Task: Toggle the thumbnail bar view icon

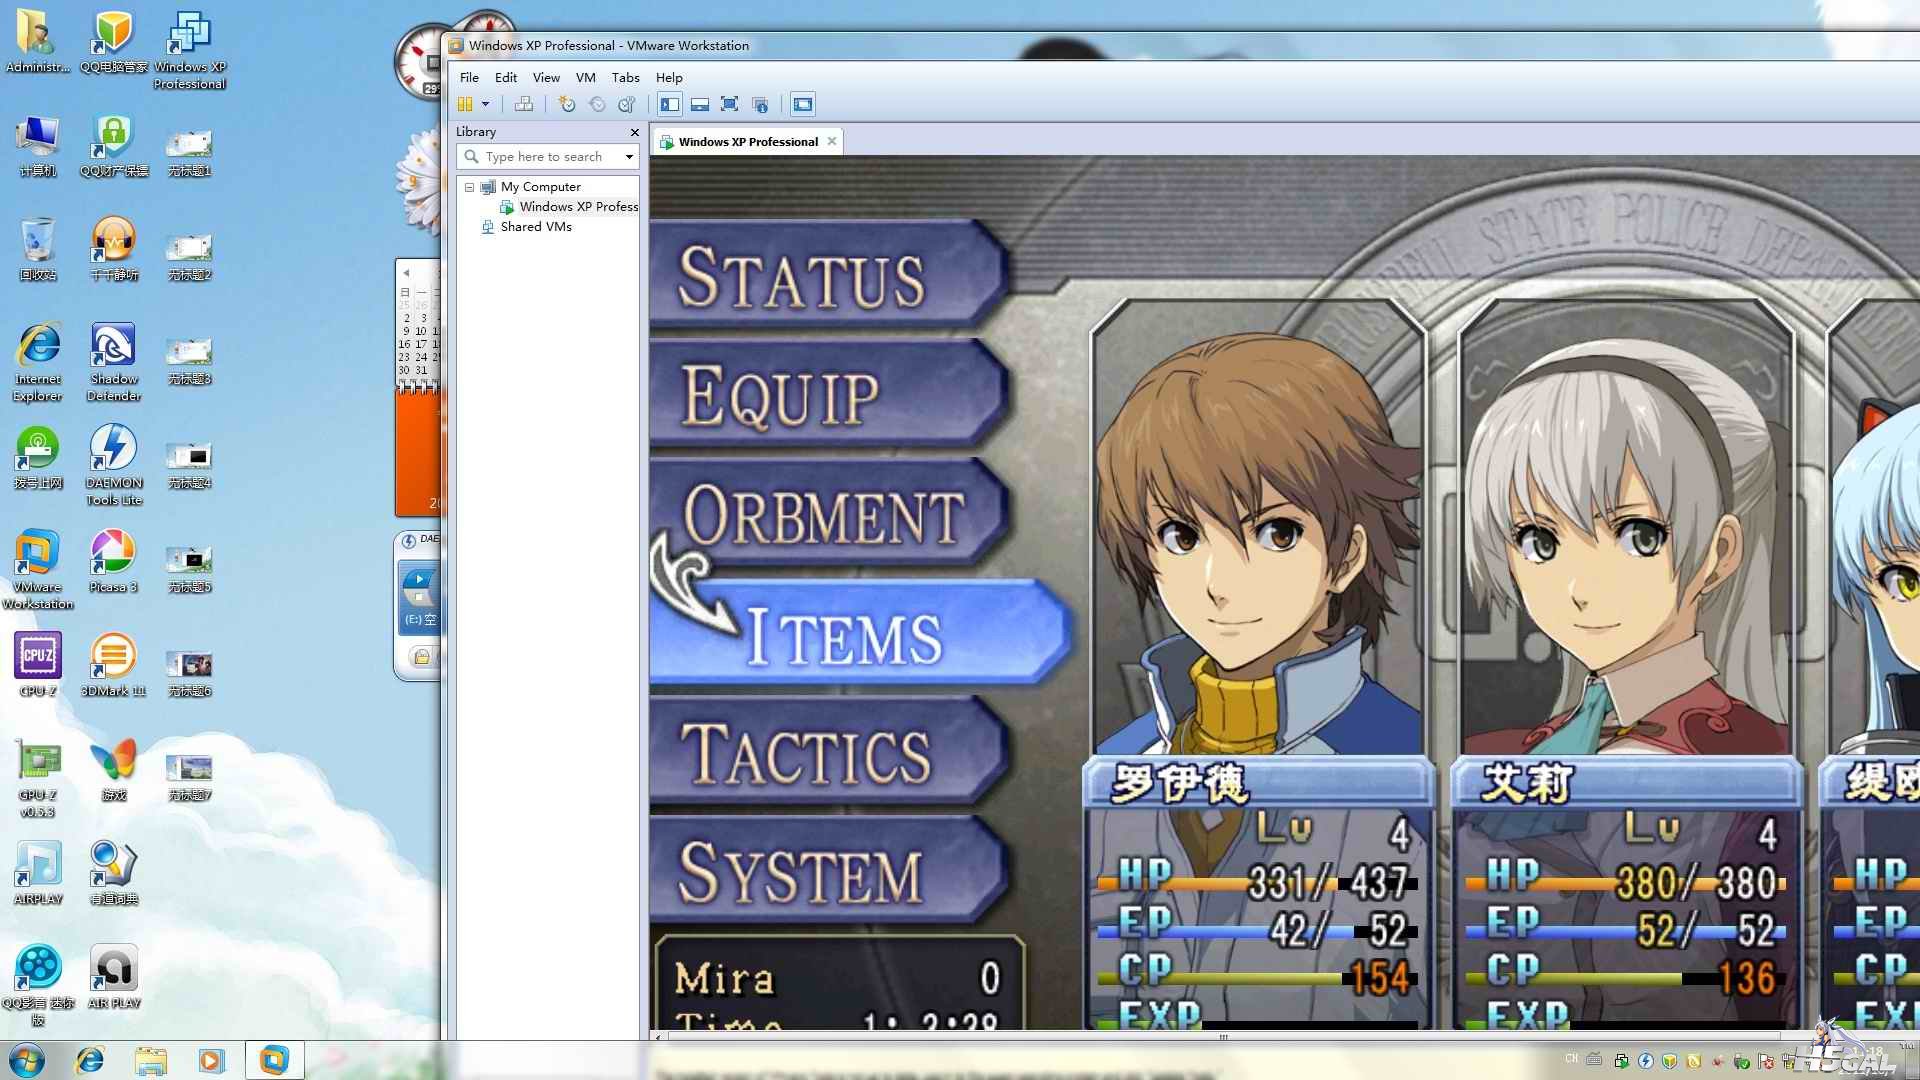Action: pyautogui.click(x=700, y=104)
